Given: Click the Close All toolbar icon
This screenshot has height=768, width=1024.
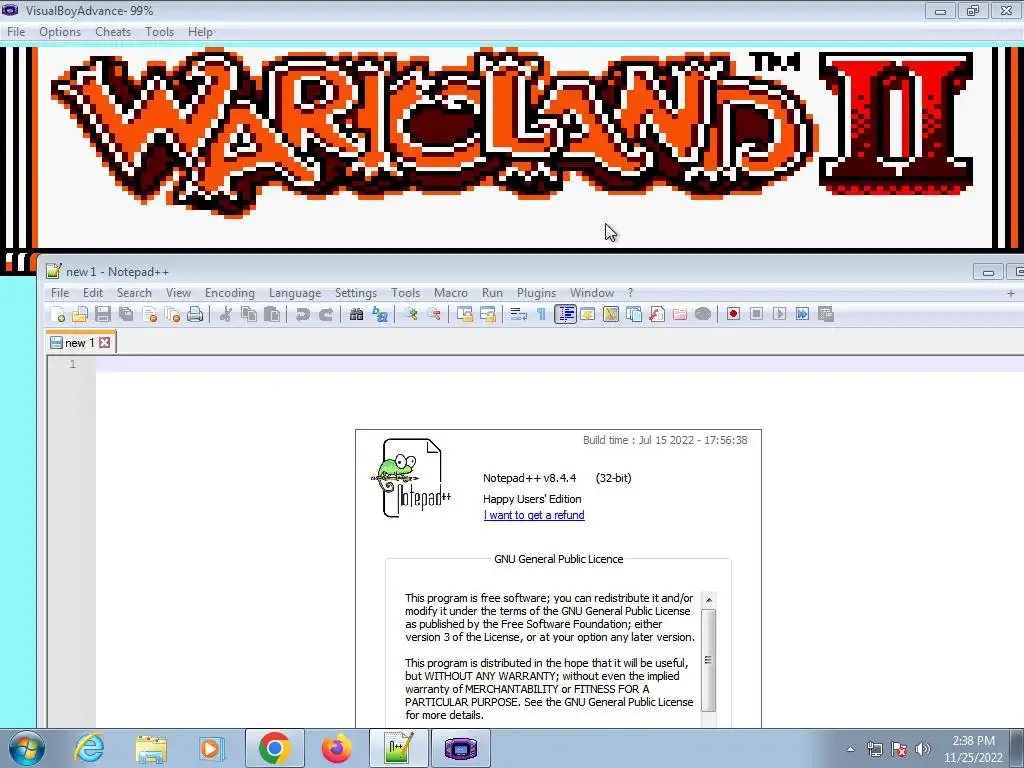Looking at the screenshot, I should (172, 315).
